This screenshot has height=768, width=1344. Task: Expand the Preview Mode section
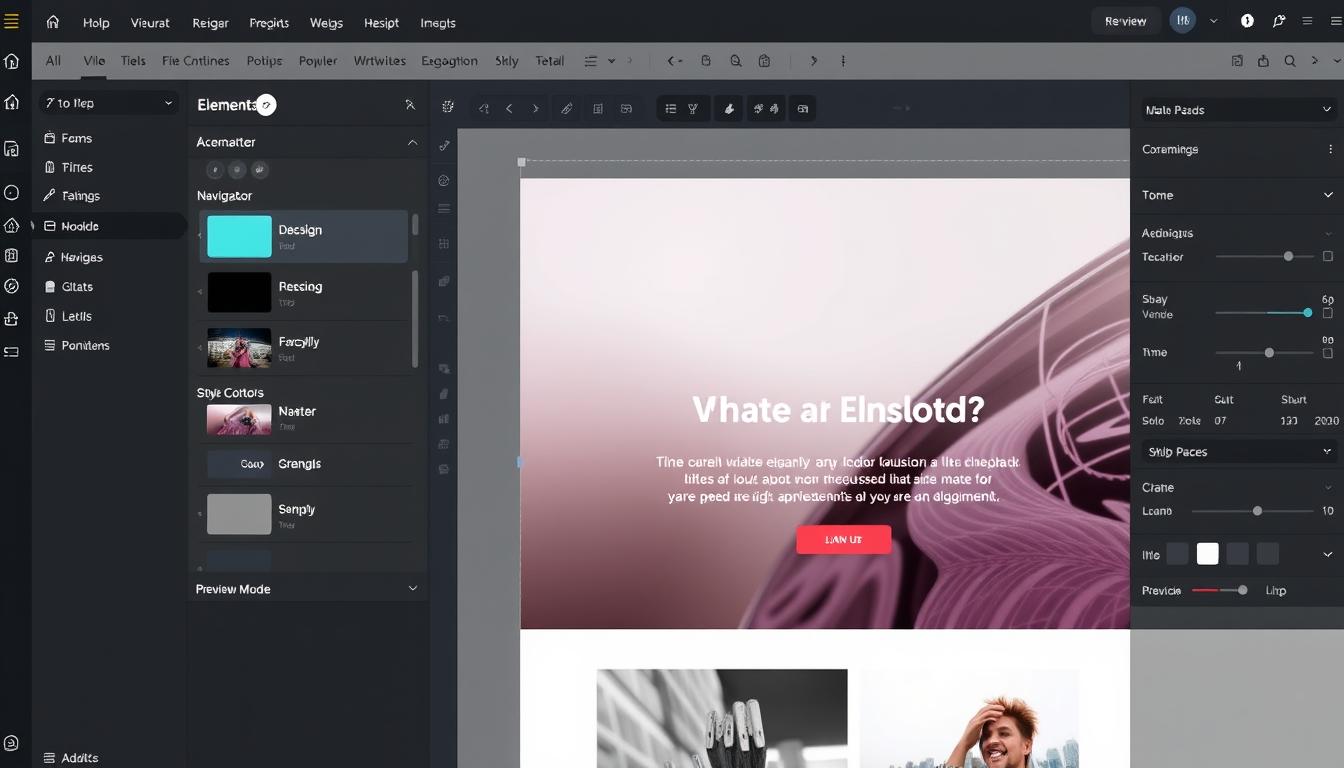412,589
